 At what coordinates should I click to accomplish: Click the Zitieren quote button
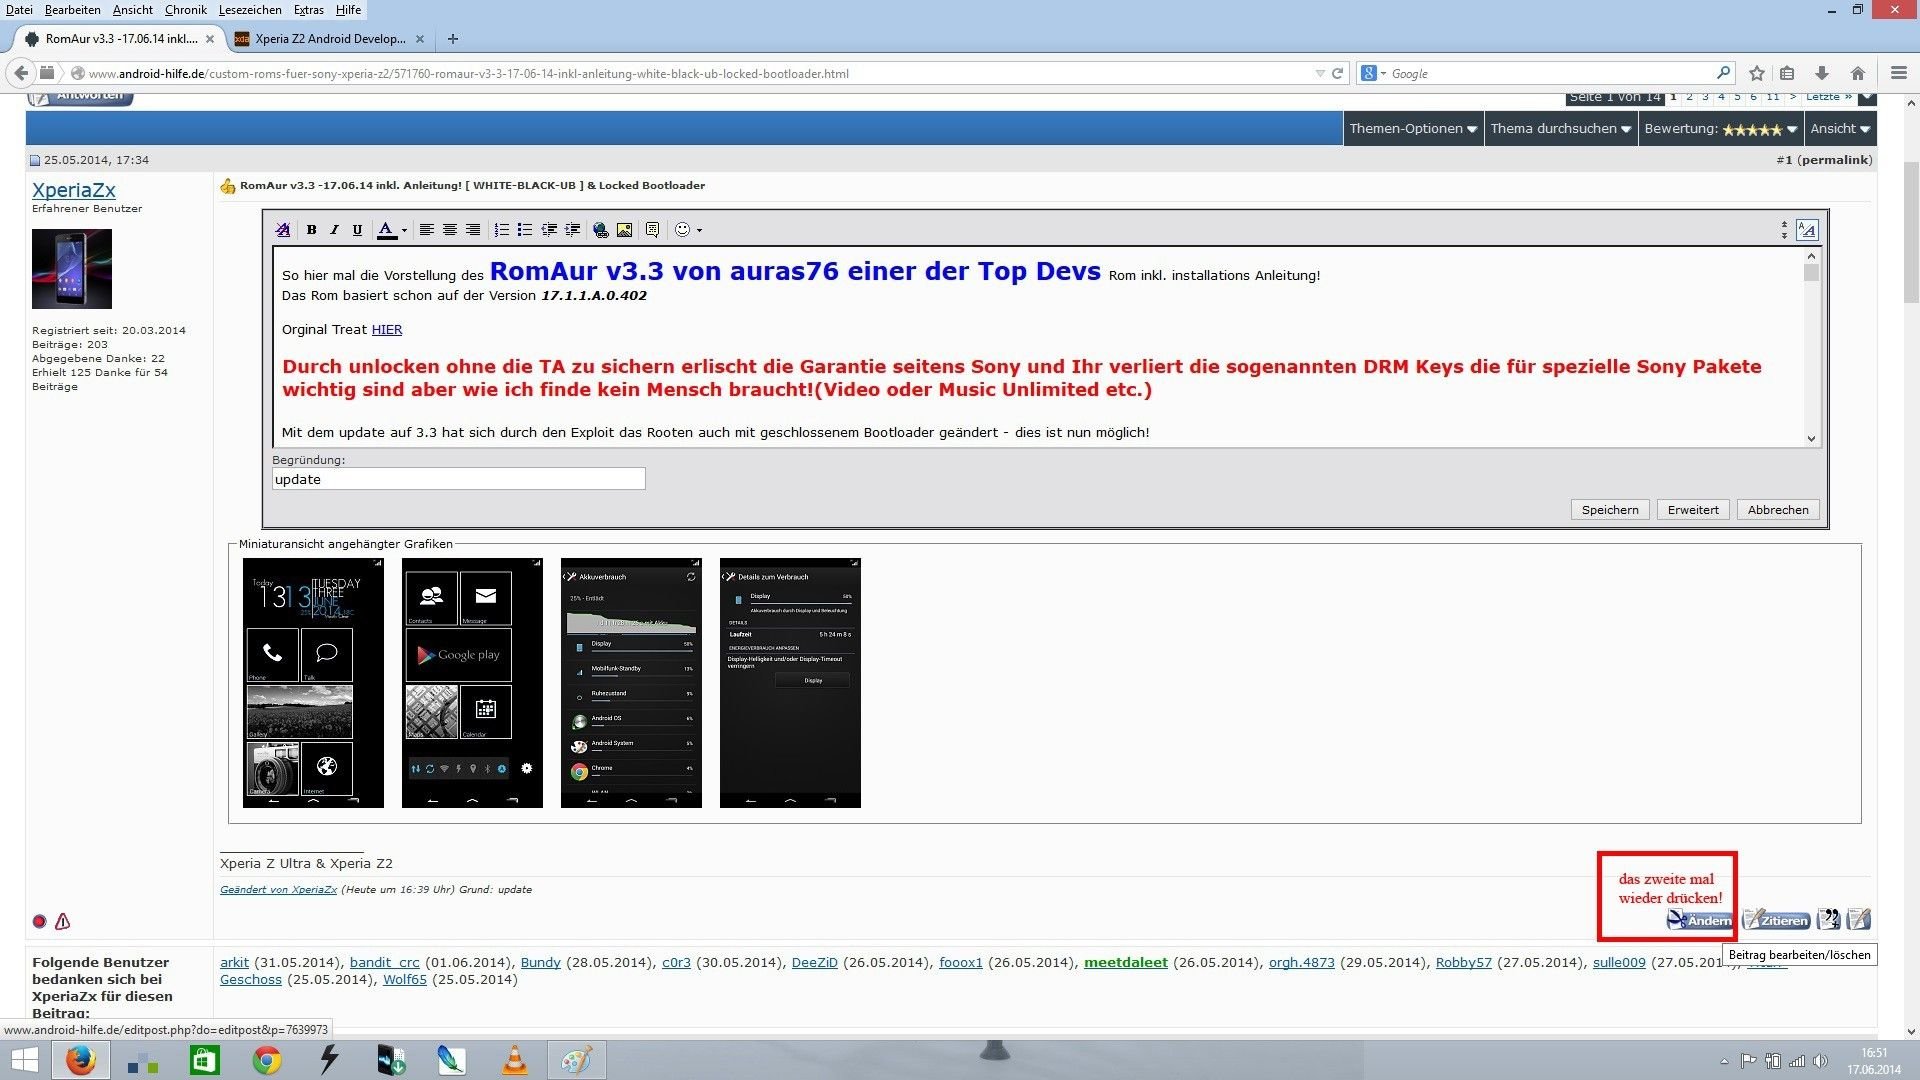(1776, 920)
